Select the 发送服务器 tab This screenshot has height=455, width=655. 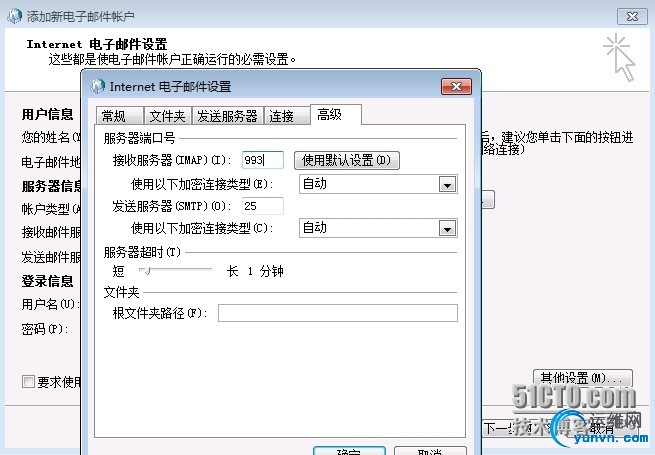228,116
